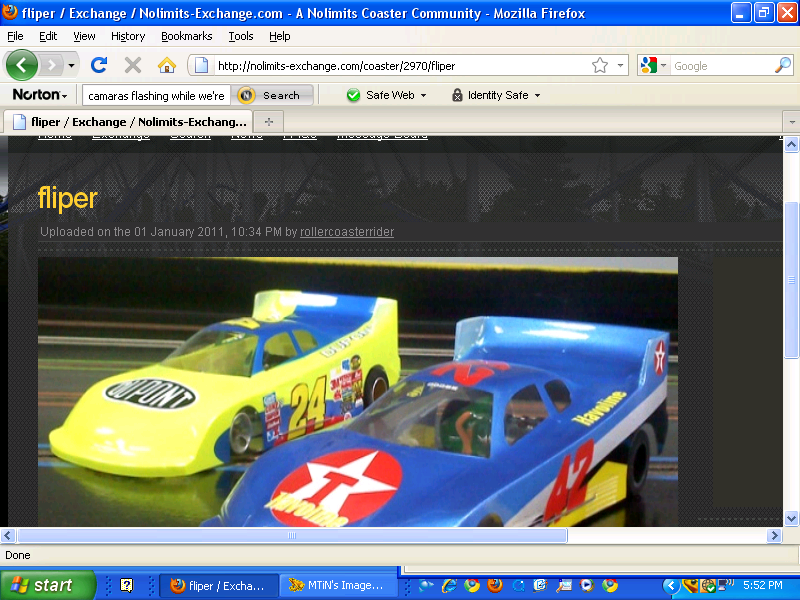This screenshot has width=800, height=600.
Task: Click the Stop loading X icon
Action: (x=133, y=65)
